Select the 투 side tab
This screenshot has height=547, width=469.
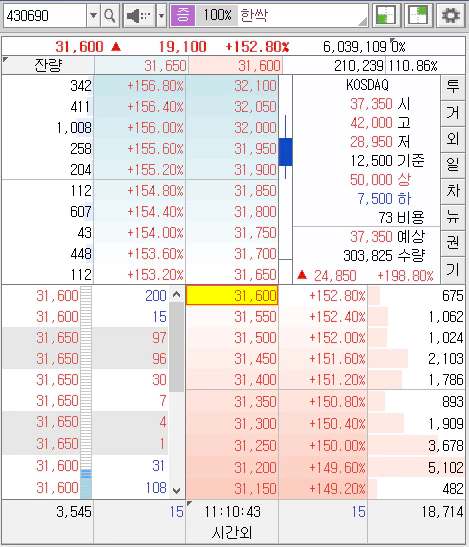pyautogui.click(x=453, y=87)
